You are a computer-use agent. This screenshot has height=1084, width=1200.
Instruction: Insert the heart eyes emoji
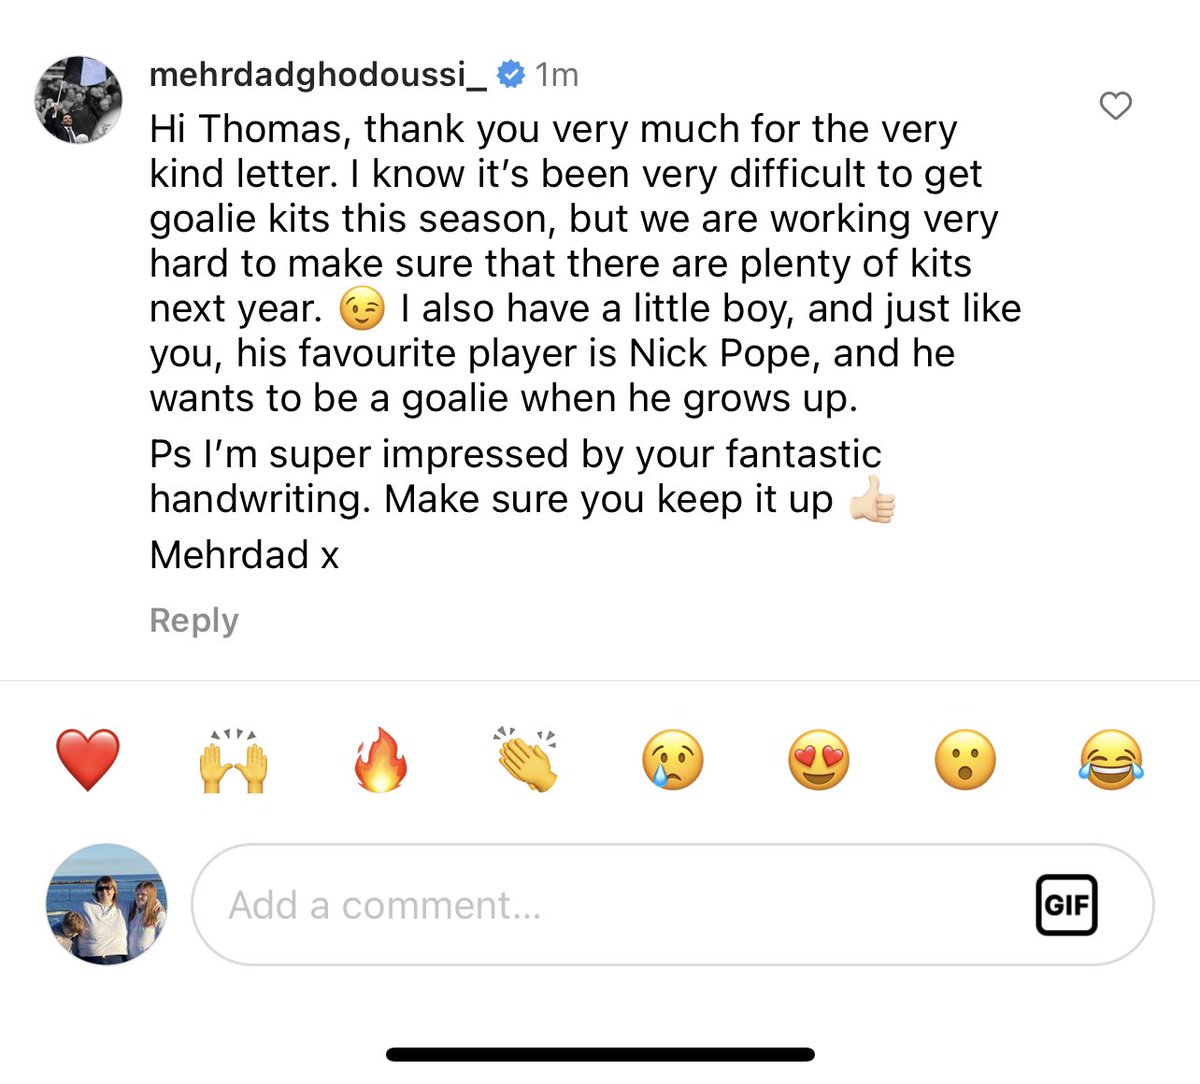coord(818,760)
